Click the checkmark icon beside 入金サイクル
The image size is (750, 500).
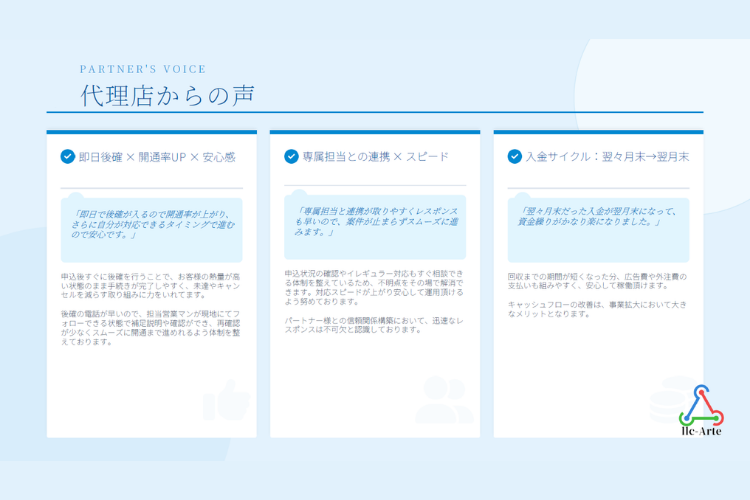514,156
